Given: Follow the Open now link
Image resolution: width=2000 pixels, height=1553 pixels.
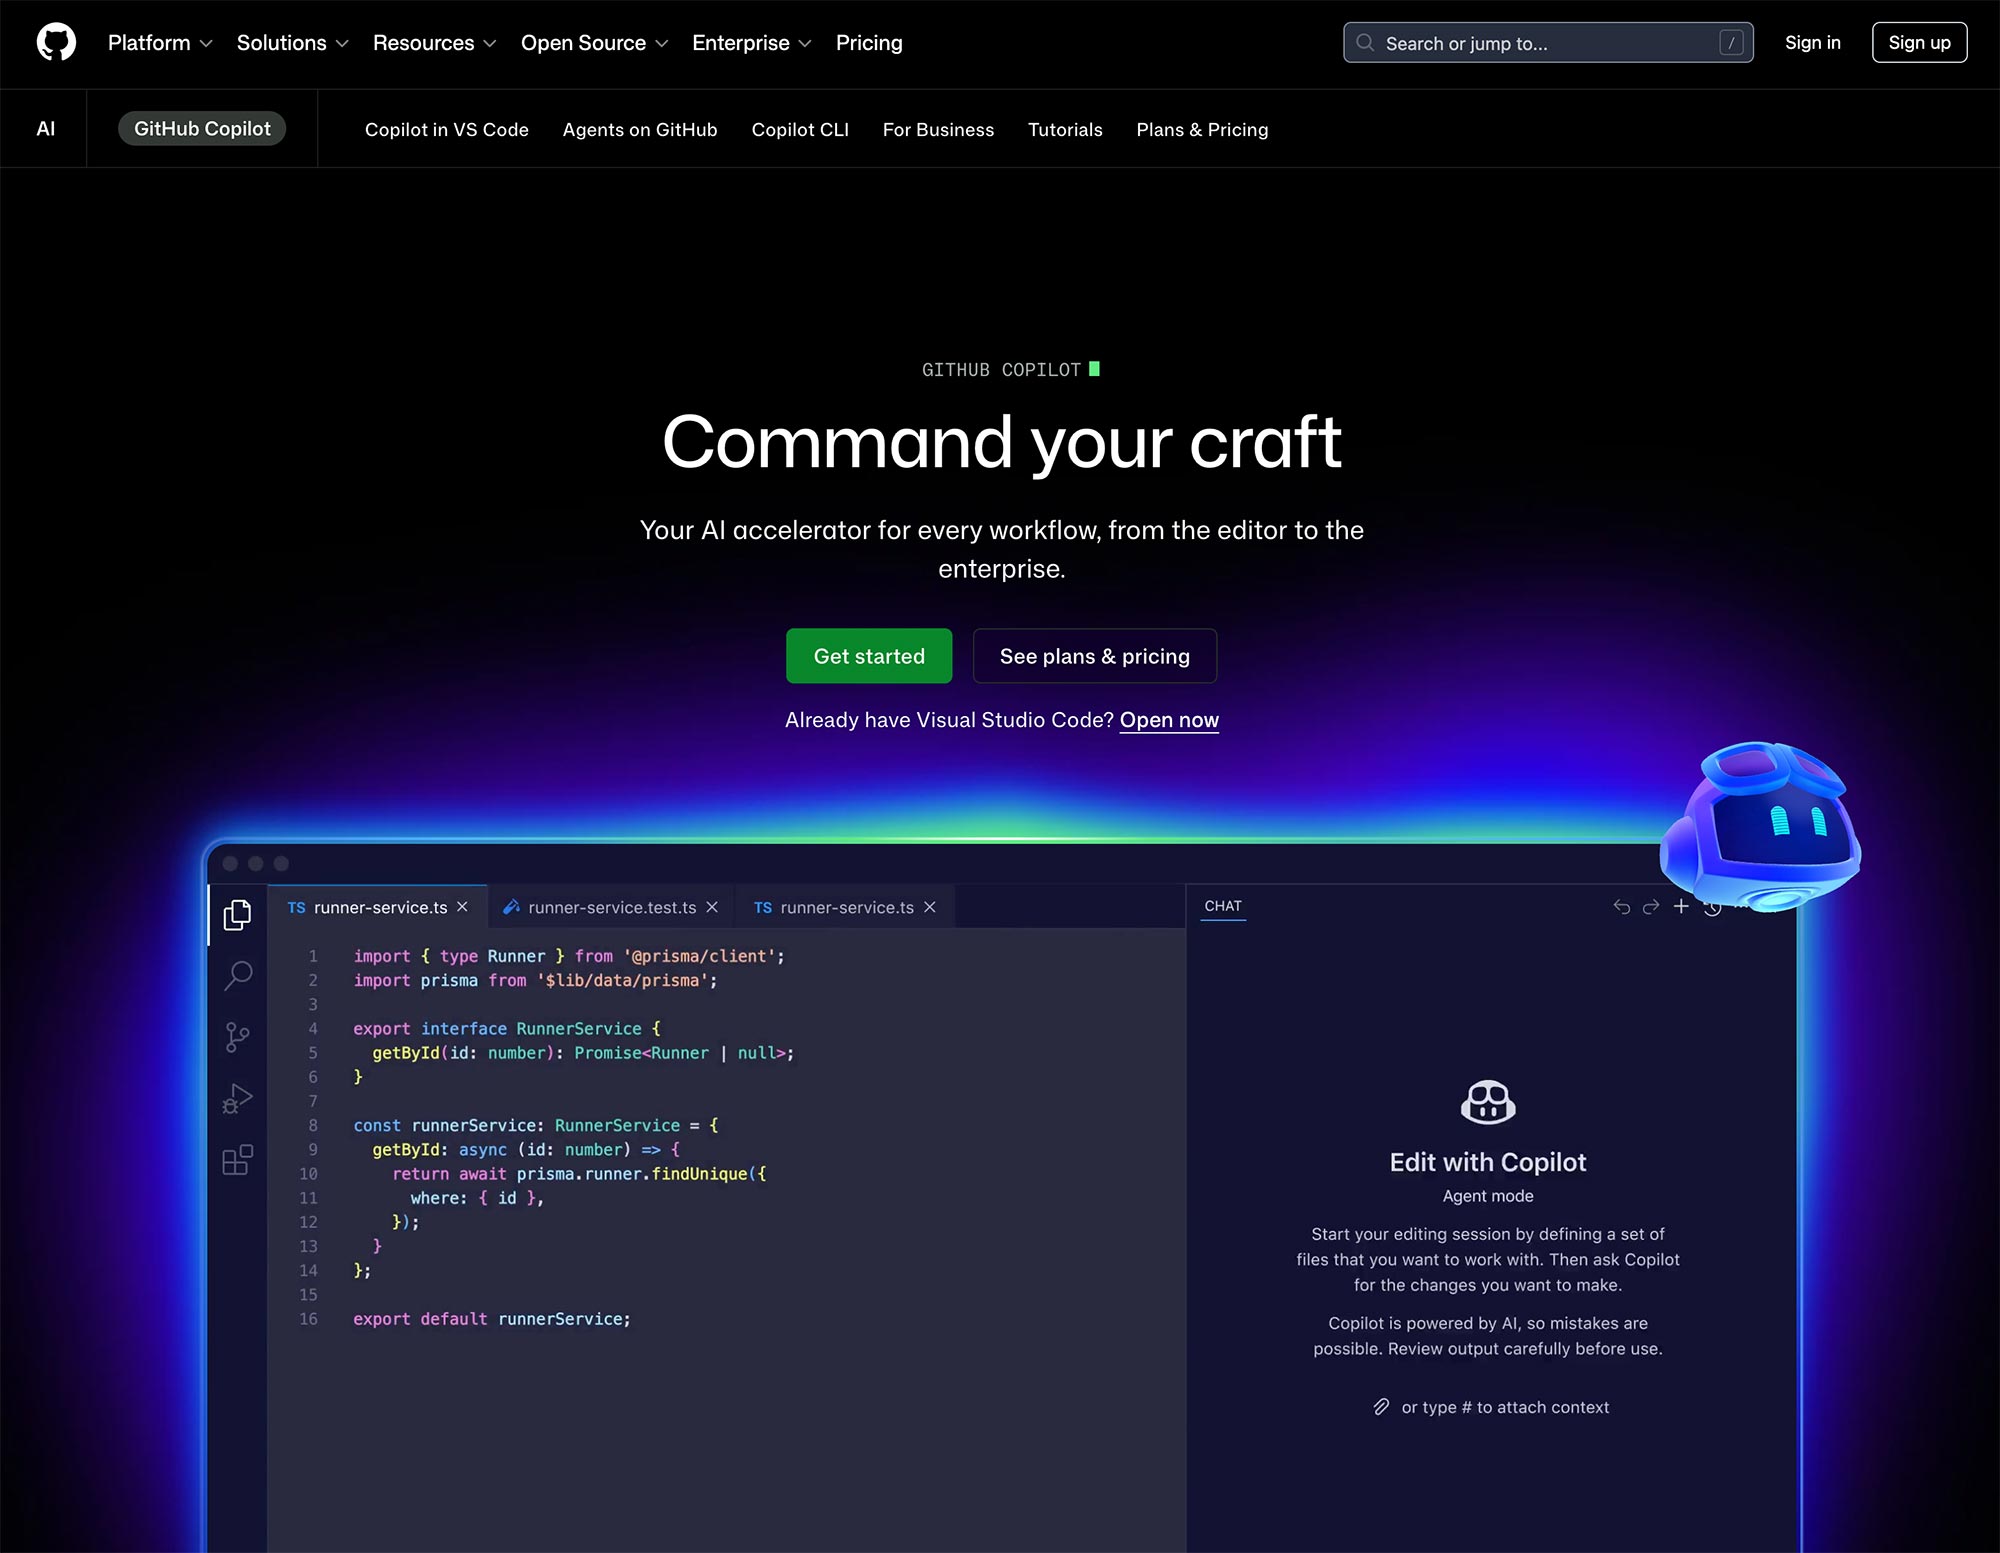Looking at the screenshot, I should [1169, 720].
